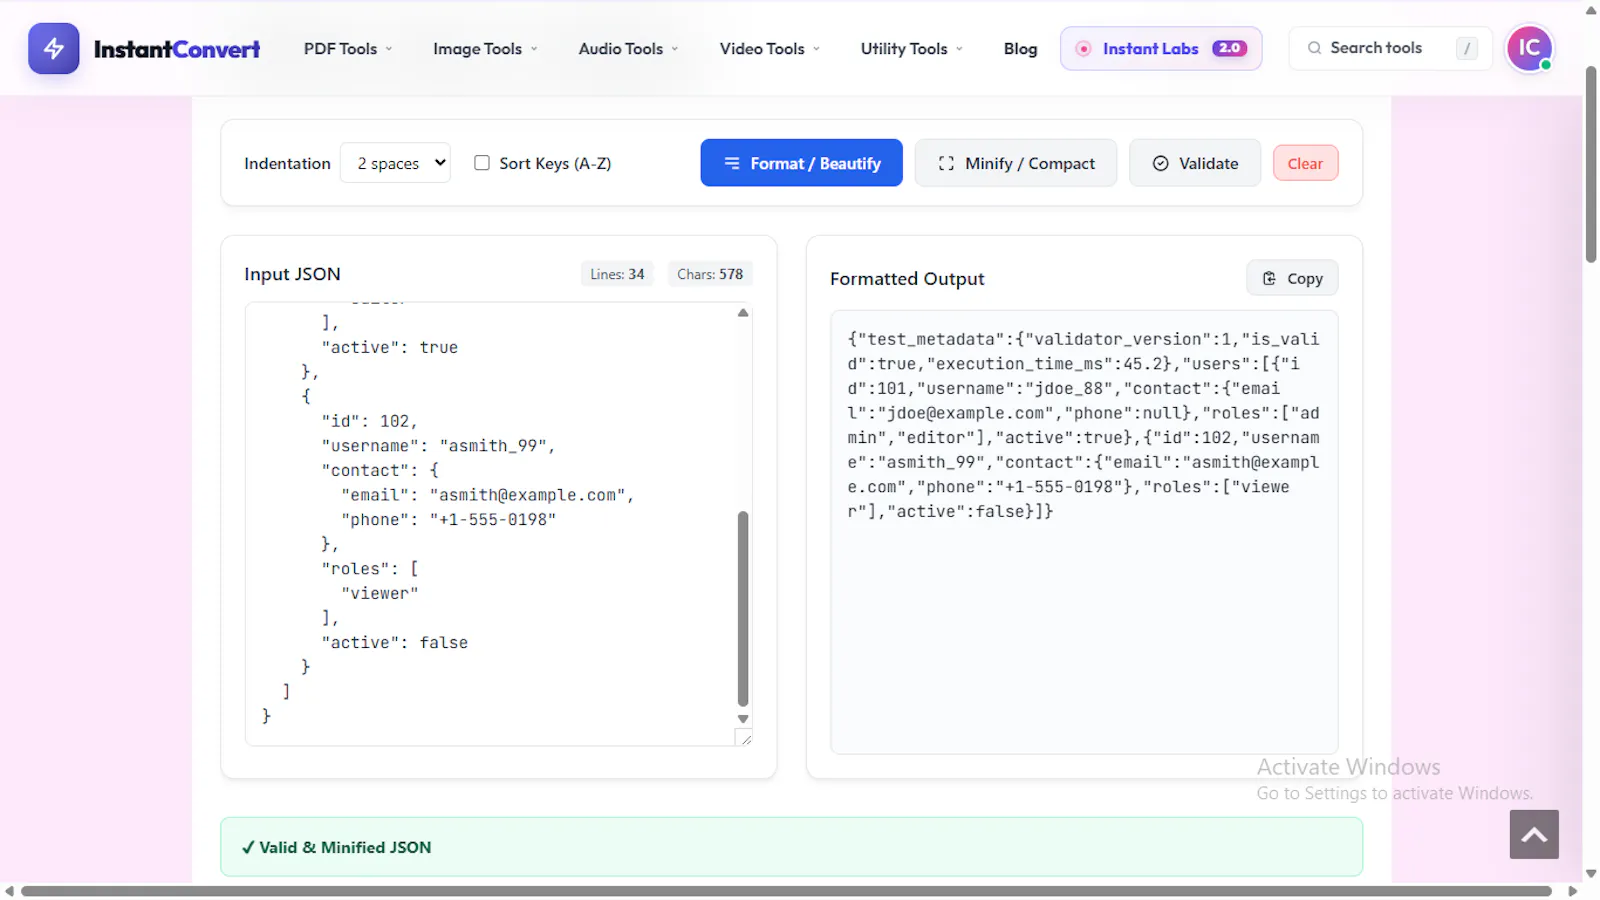Click the "email": "asmith@example.com" line

point(487,495)
